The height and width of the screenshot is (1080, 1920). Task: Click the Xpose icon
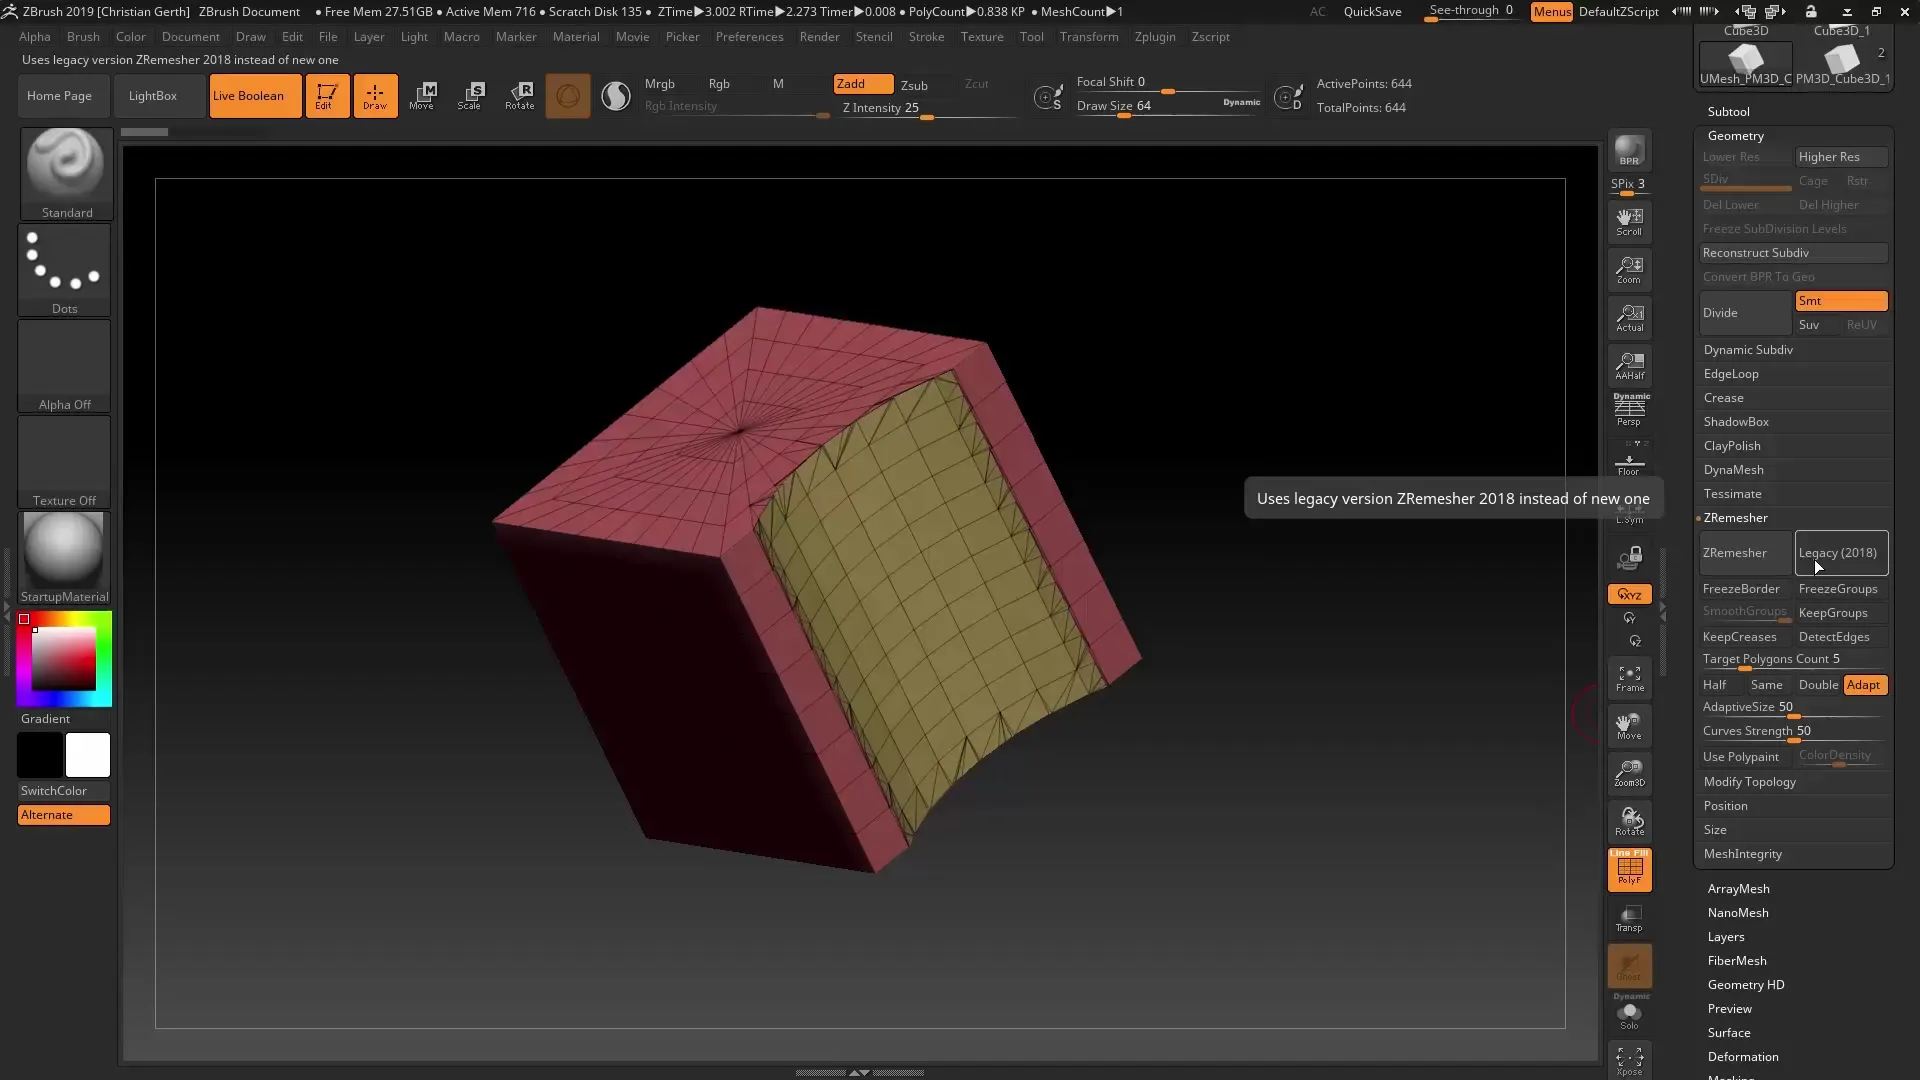tap(1629, 1062)
